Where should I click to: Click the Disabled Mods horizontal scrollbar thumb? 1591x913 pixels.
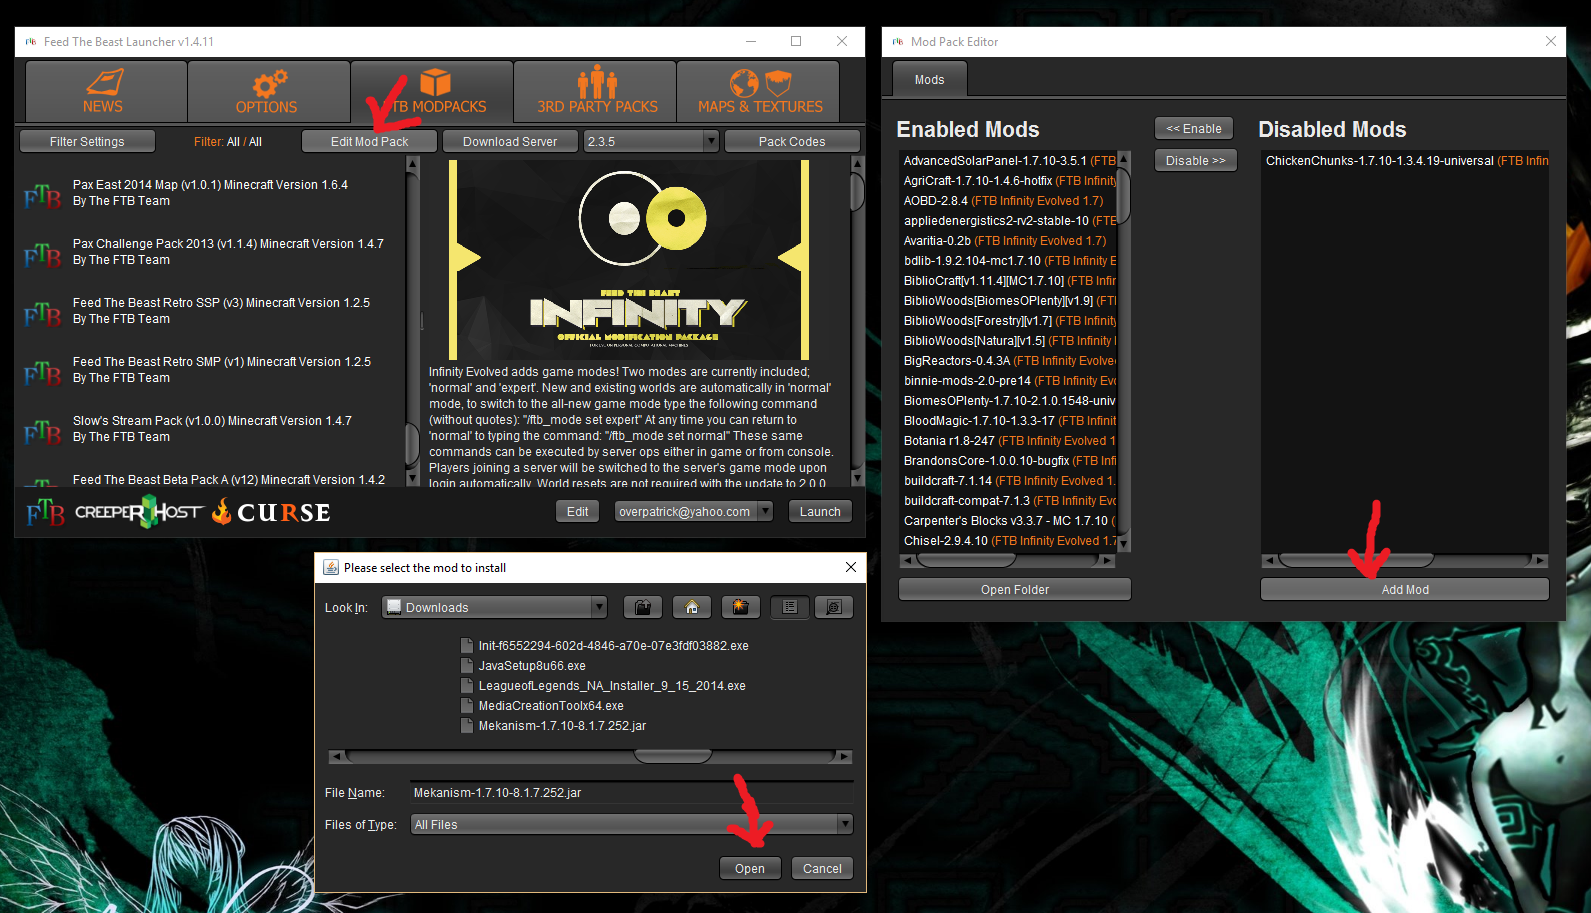[1356, 561]
